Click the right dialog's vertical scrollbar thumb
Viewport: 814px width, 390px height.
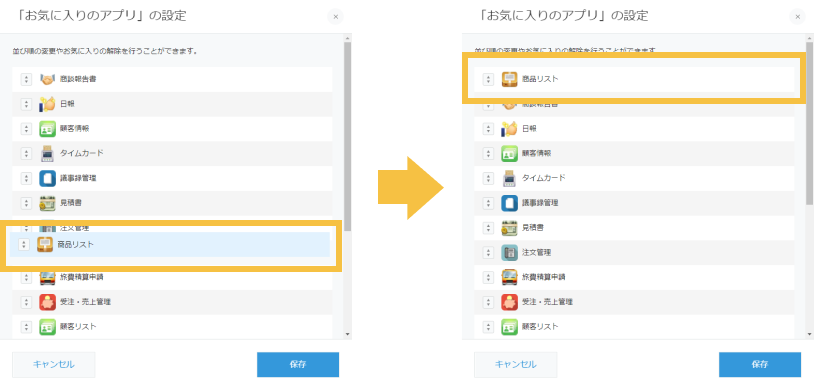(x=809, y=123)
